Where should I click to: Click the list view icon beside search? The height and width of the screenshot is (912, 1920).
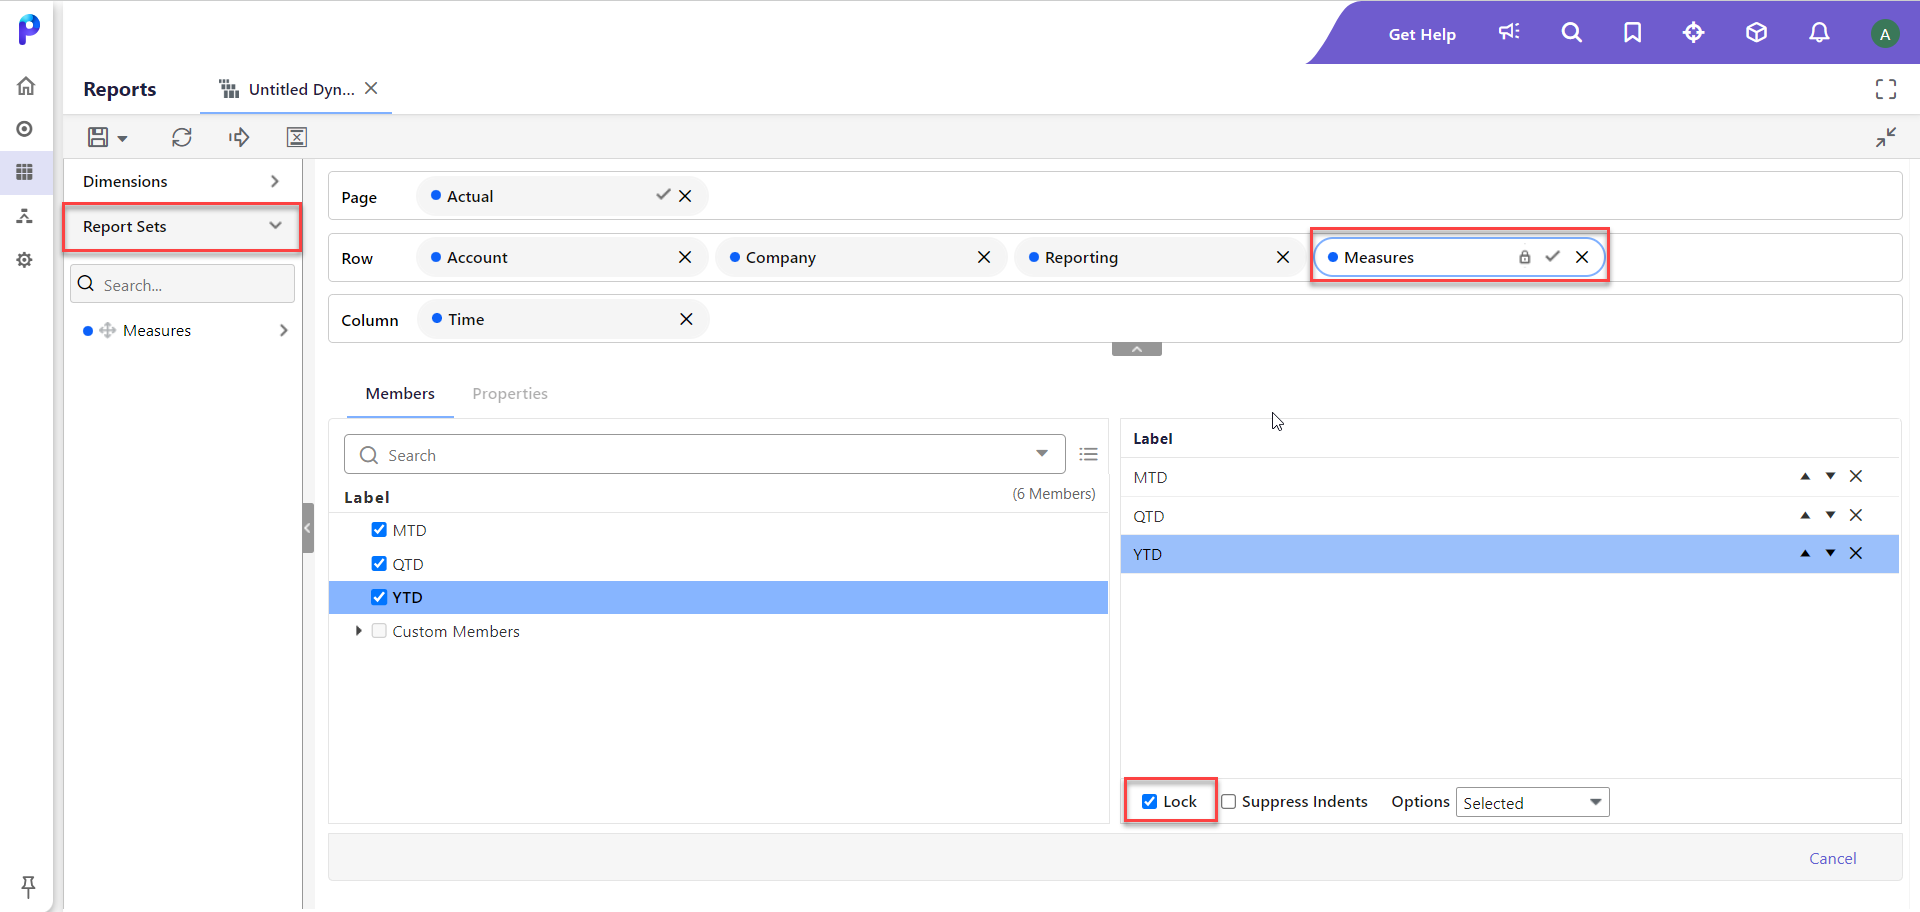1089,454
